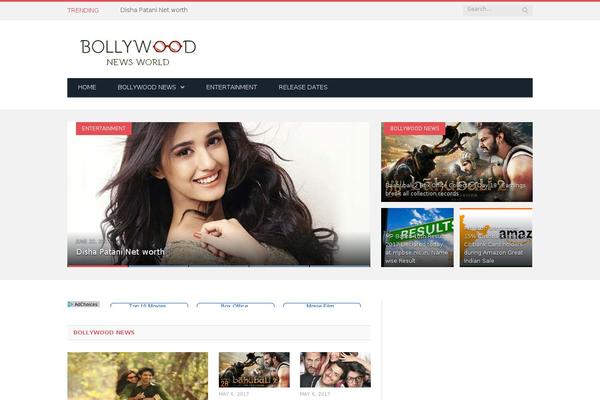
Task: Go to the HOME menu item
Action: [87, 87]
